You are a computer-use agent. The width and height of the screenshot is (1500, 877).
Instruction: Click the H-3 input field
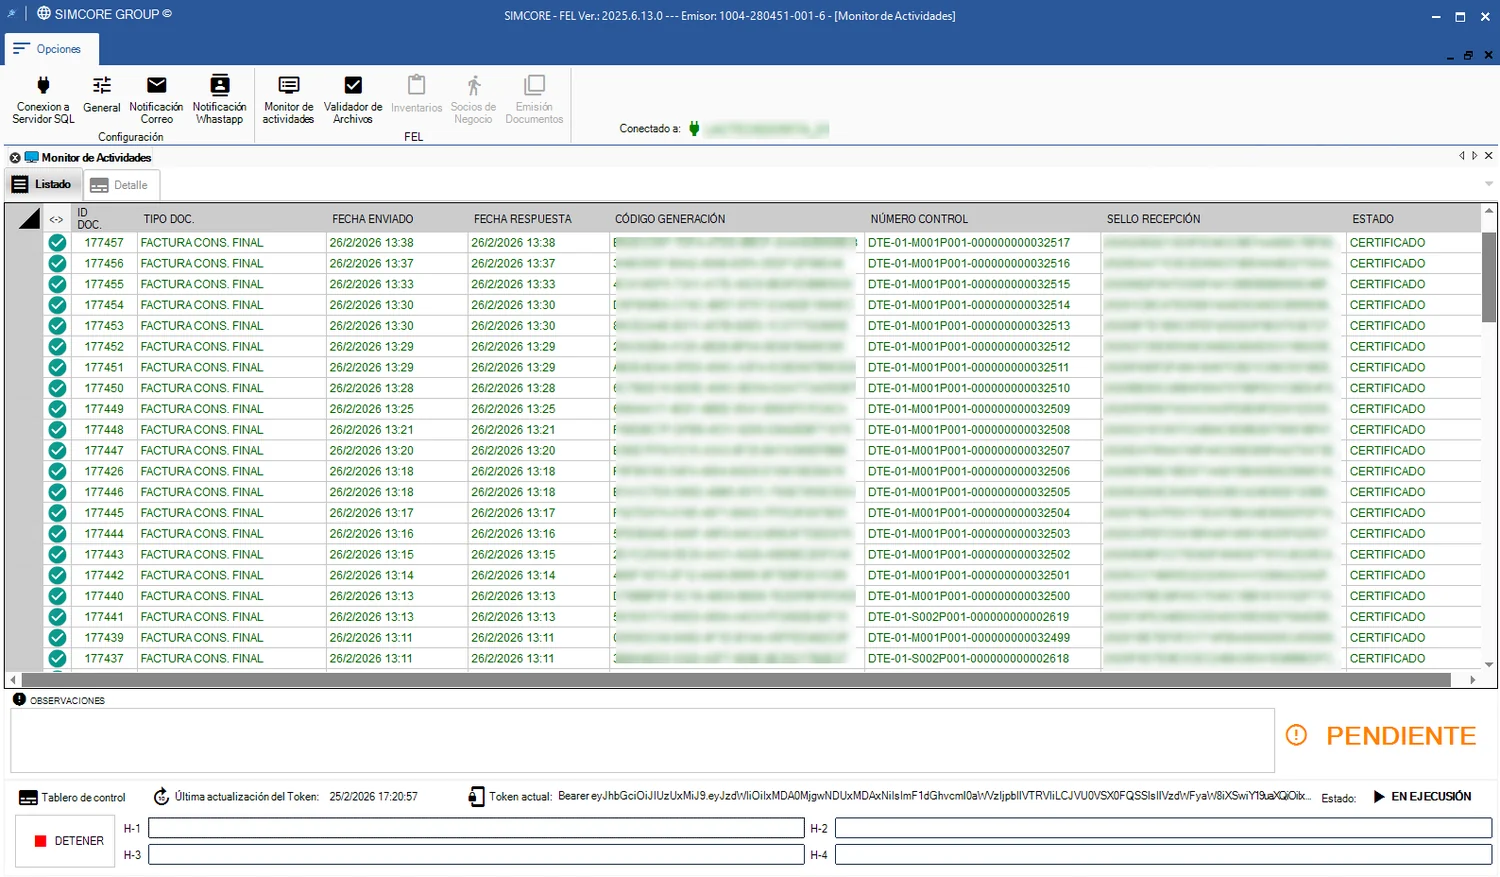pyautogui.click(x=476, y=854)
